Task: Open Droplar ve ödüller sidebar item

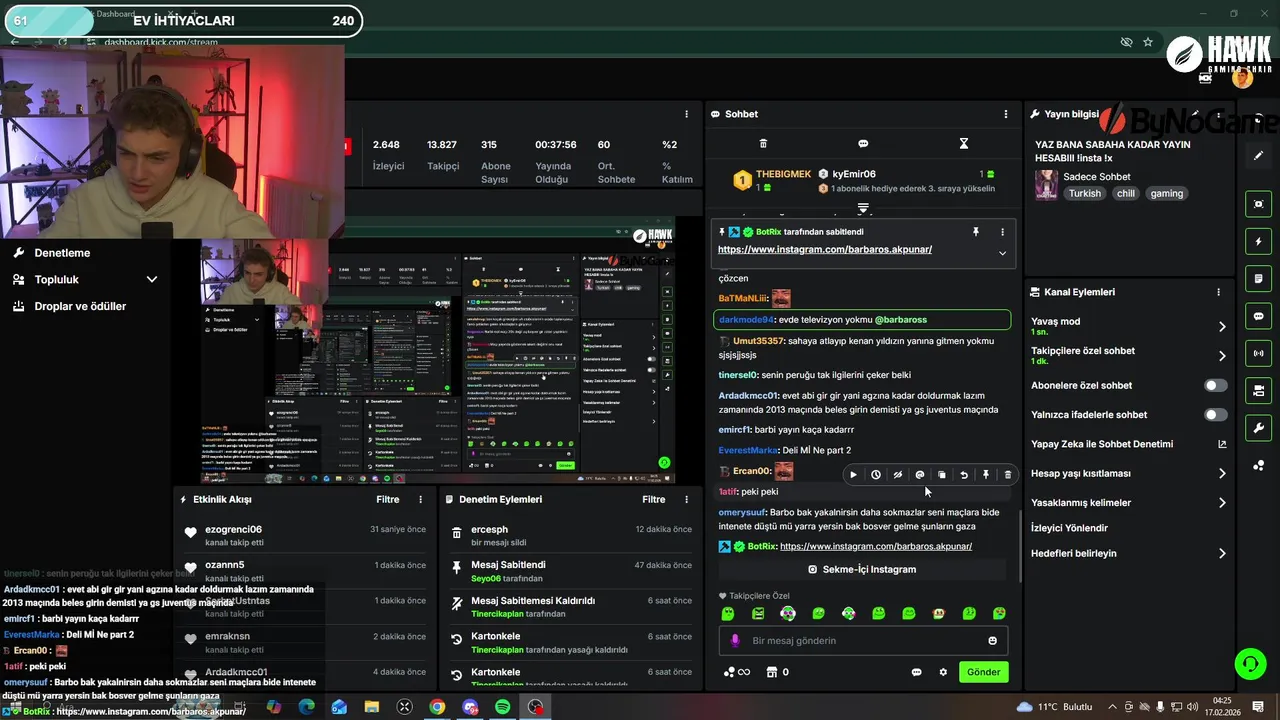Action: point(80,306)
